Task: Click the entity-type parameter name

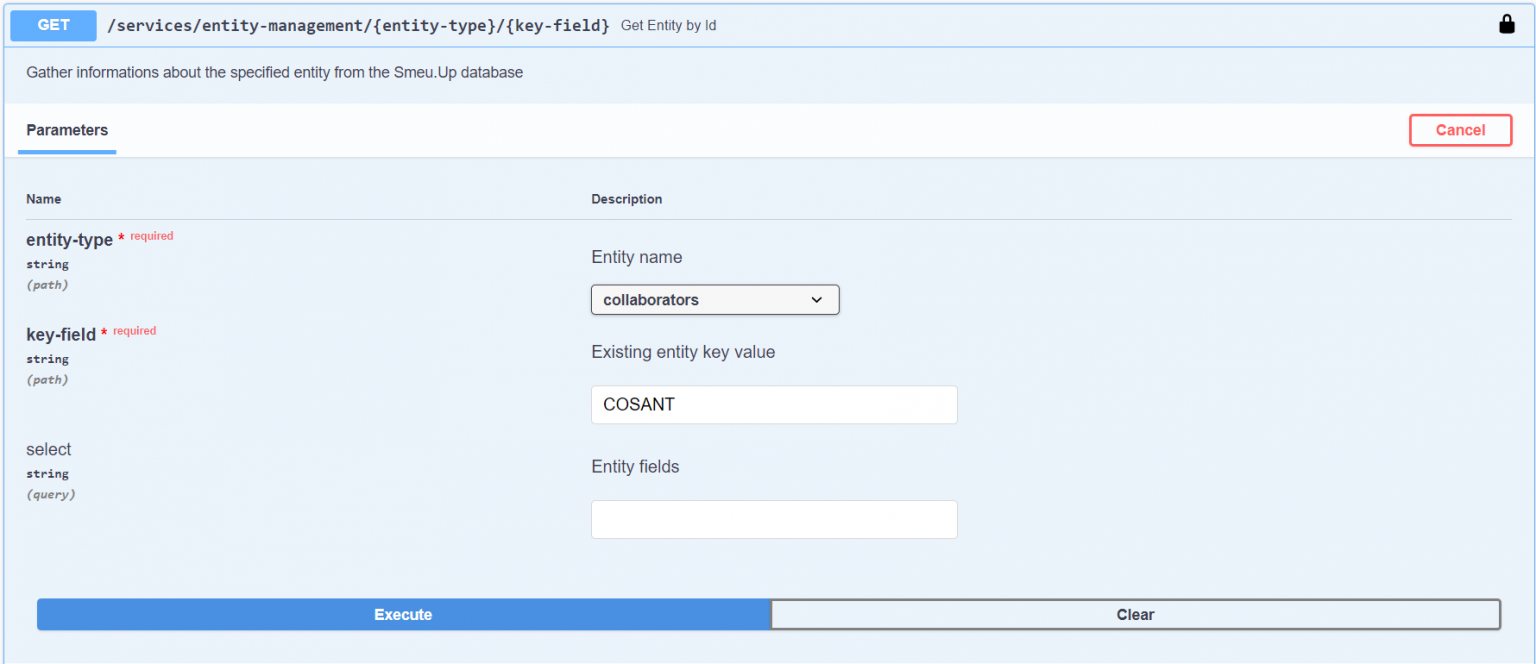Action: [x=69, y=240]
